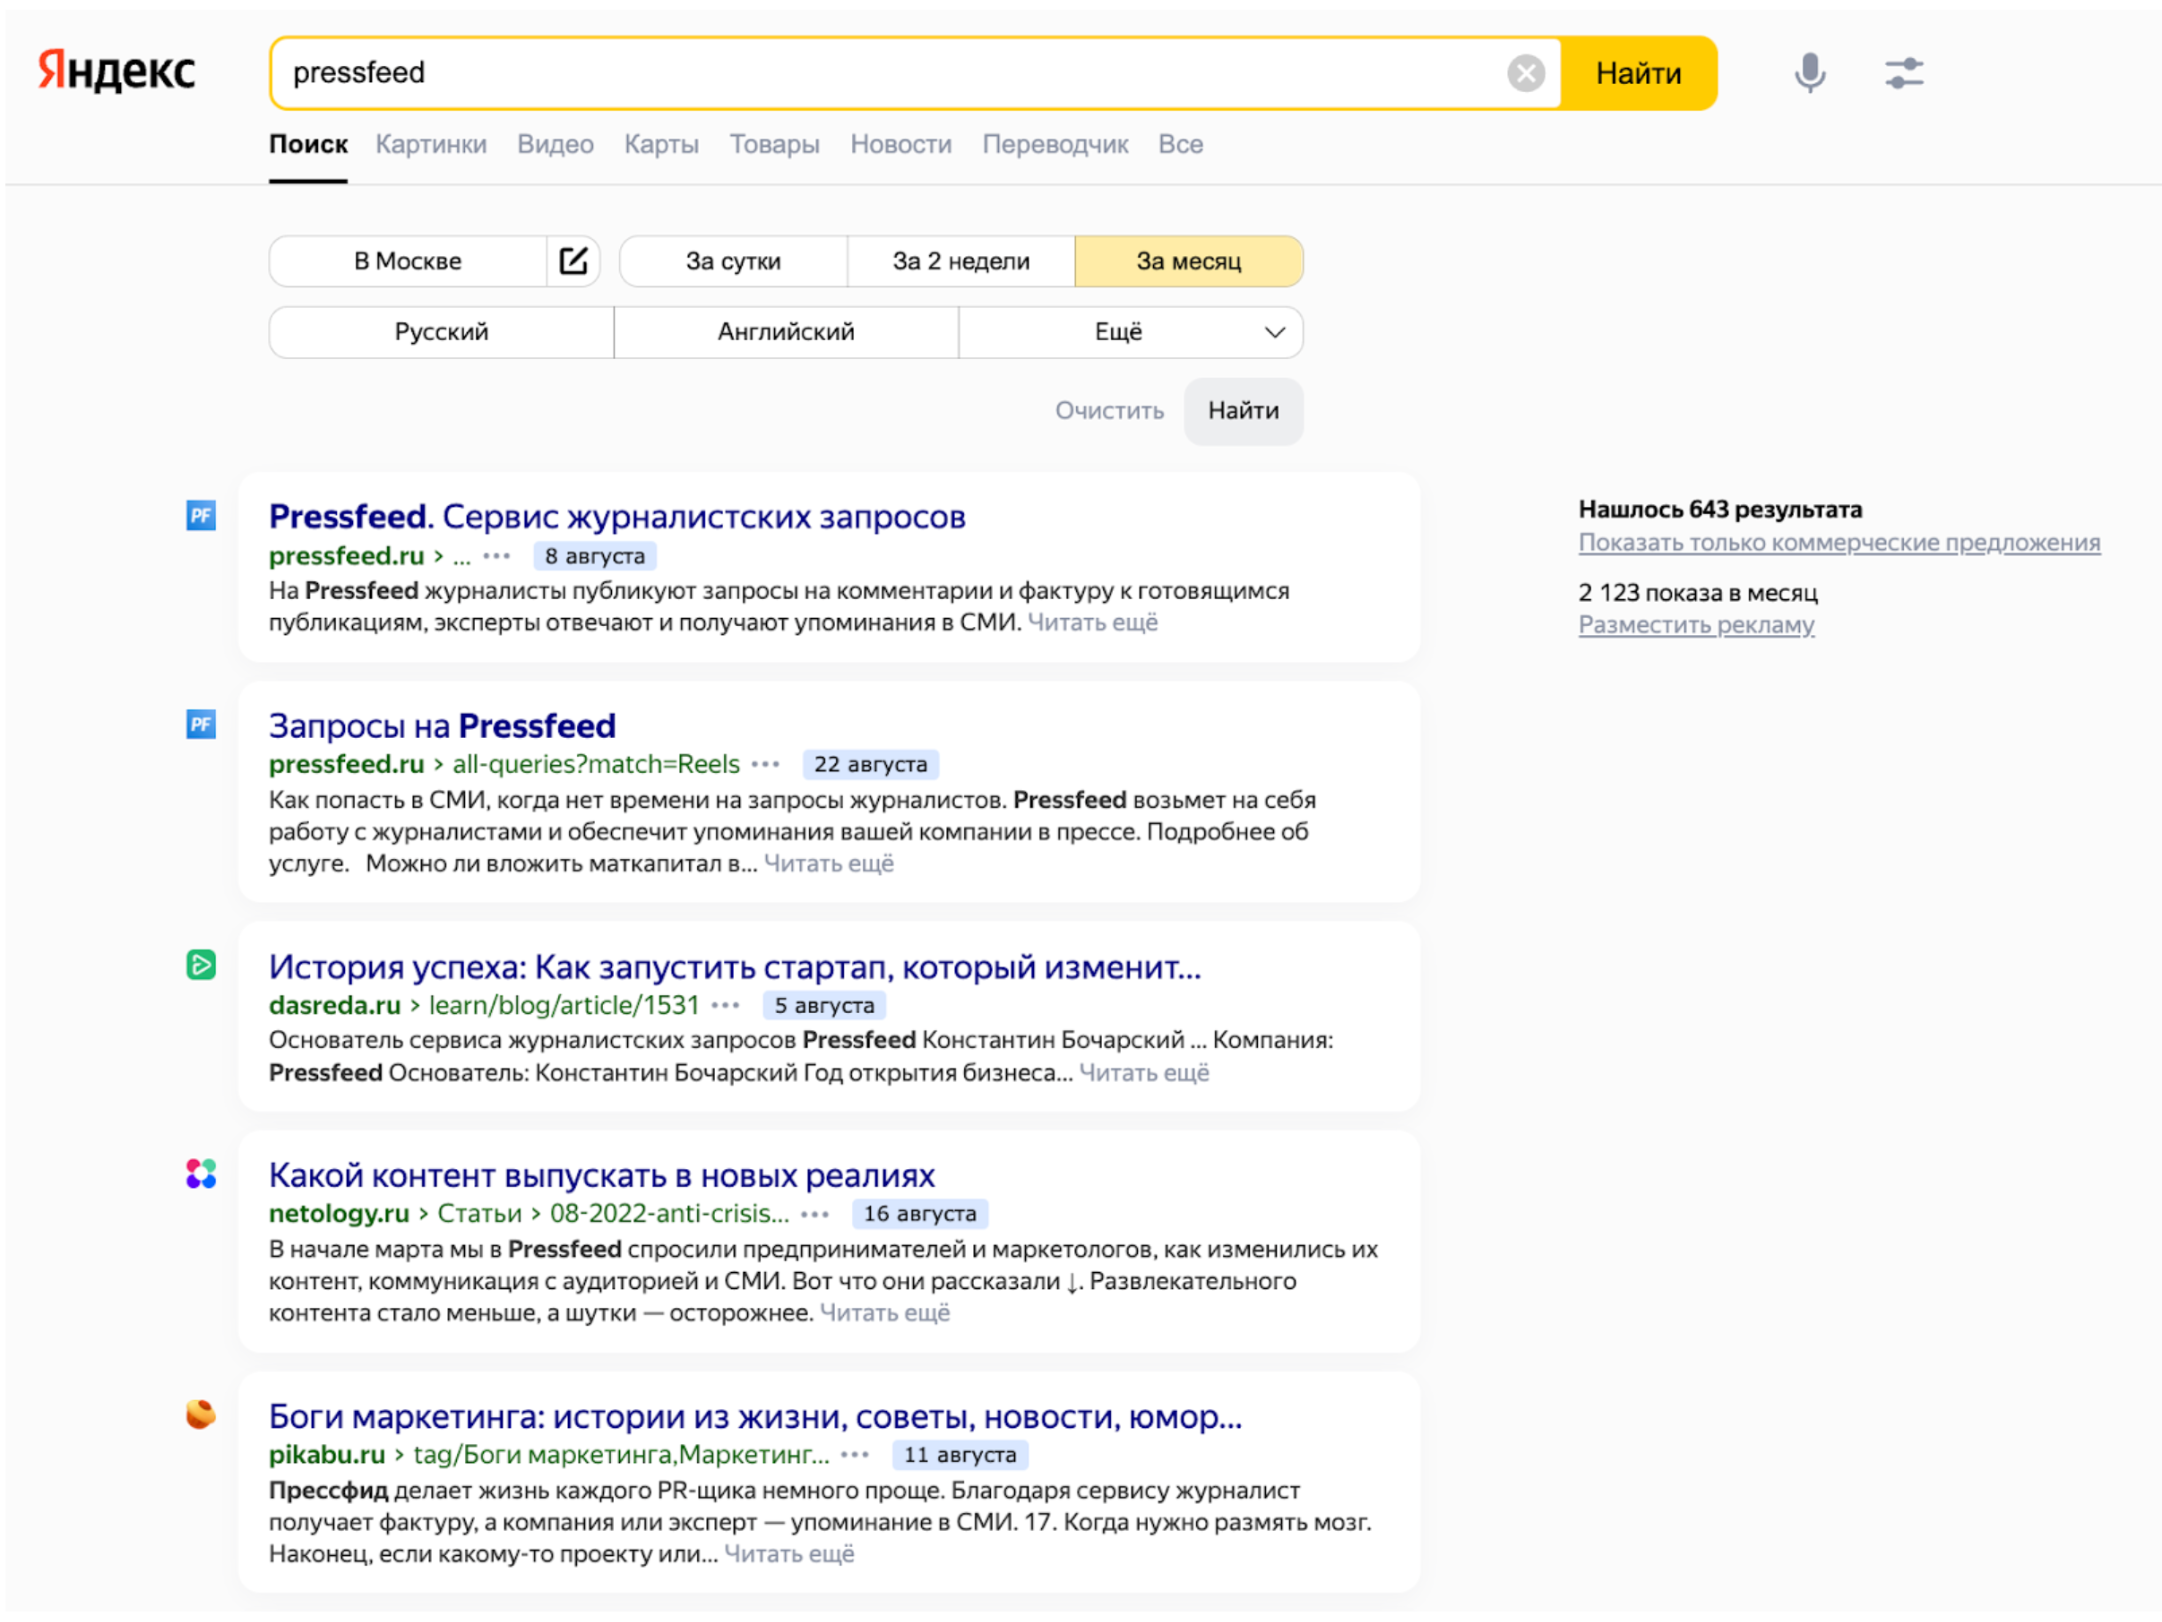
Task: Select the Английский language filter
Action: tap(786, 332)
